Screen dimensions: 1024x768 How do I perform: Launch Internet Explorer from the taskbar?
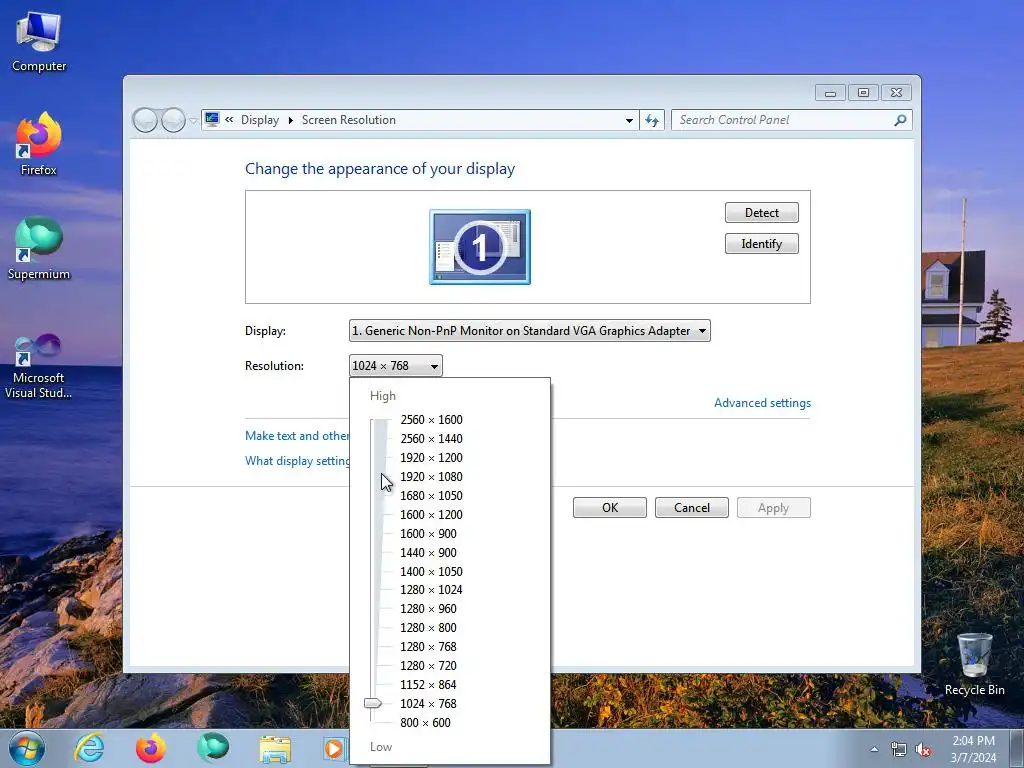pos(89,748)
